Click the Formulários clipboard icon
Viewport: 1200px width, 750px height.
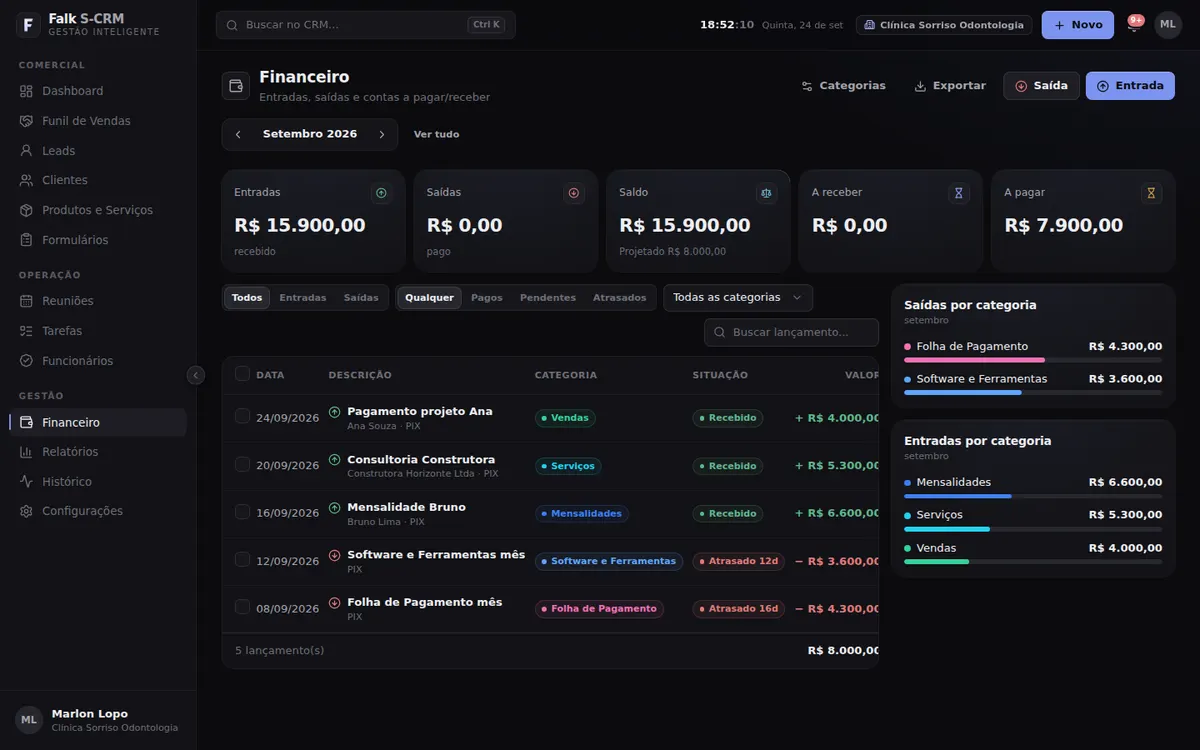pos(26,240)
